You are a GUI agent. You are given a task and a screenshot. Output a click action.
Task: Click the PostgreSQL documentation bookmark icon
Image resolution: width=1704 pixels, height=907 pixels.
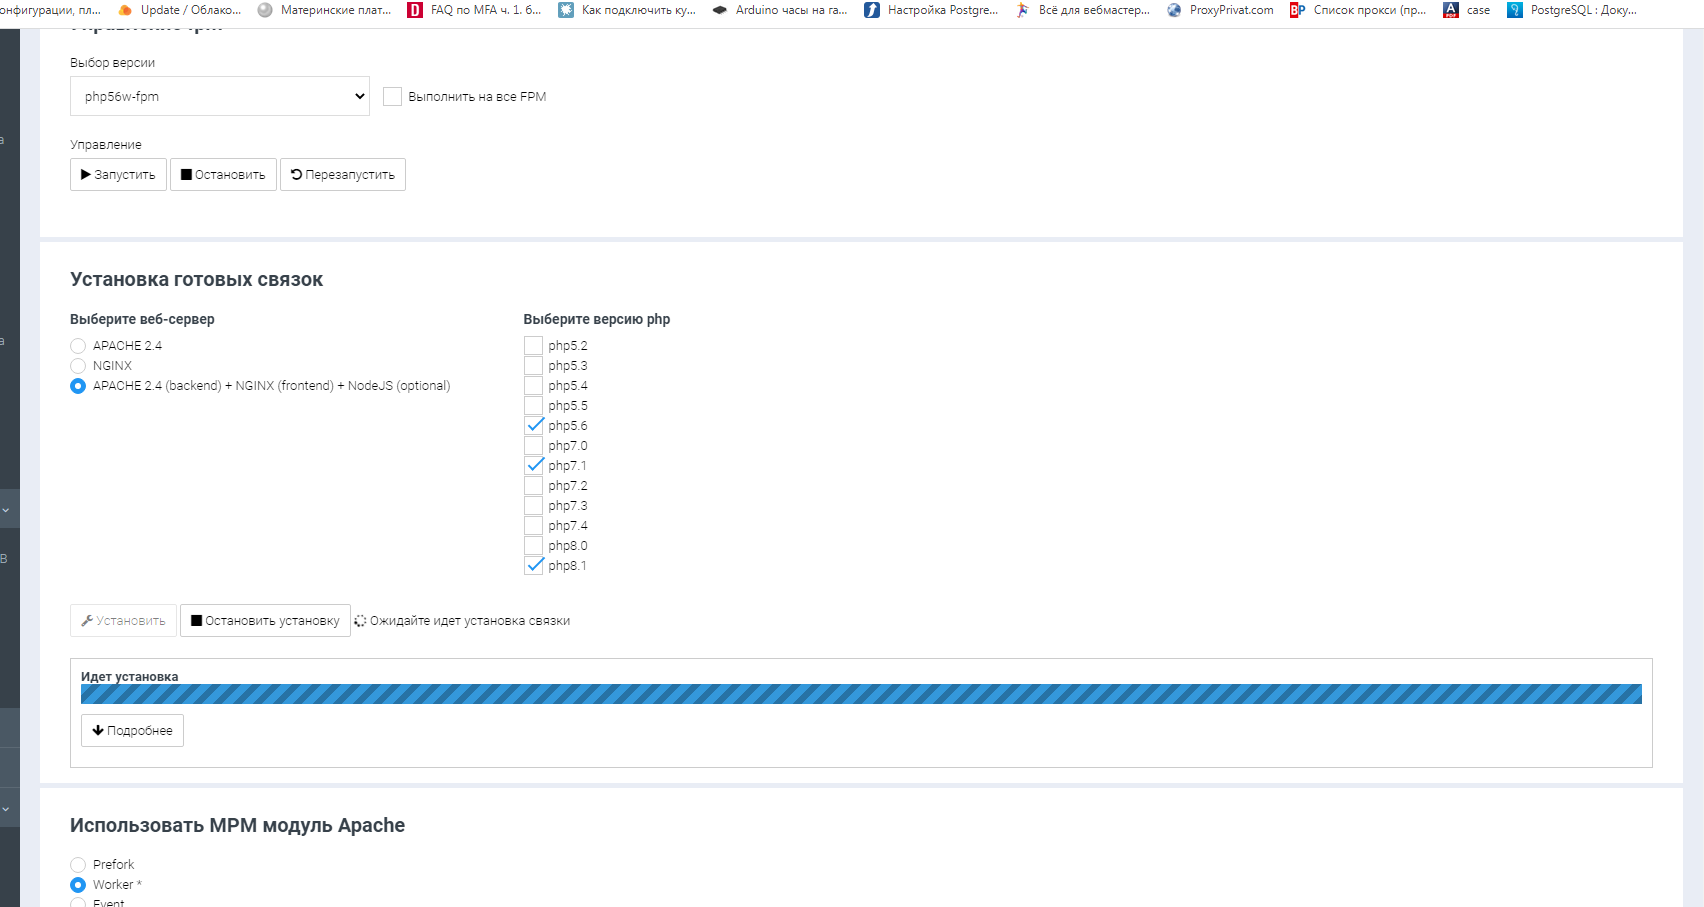point(1514,10)
